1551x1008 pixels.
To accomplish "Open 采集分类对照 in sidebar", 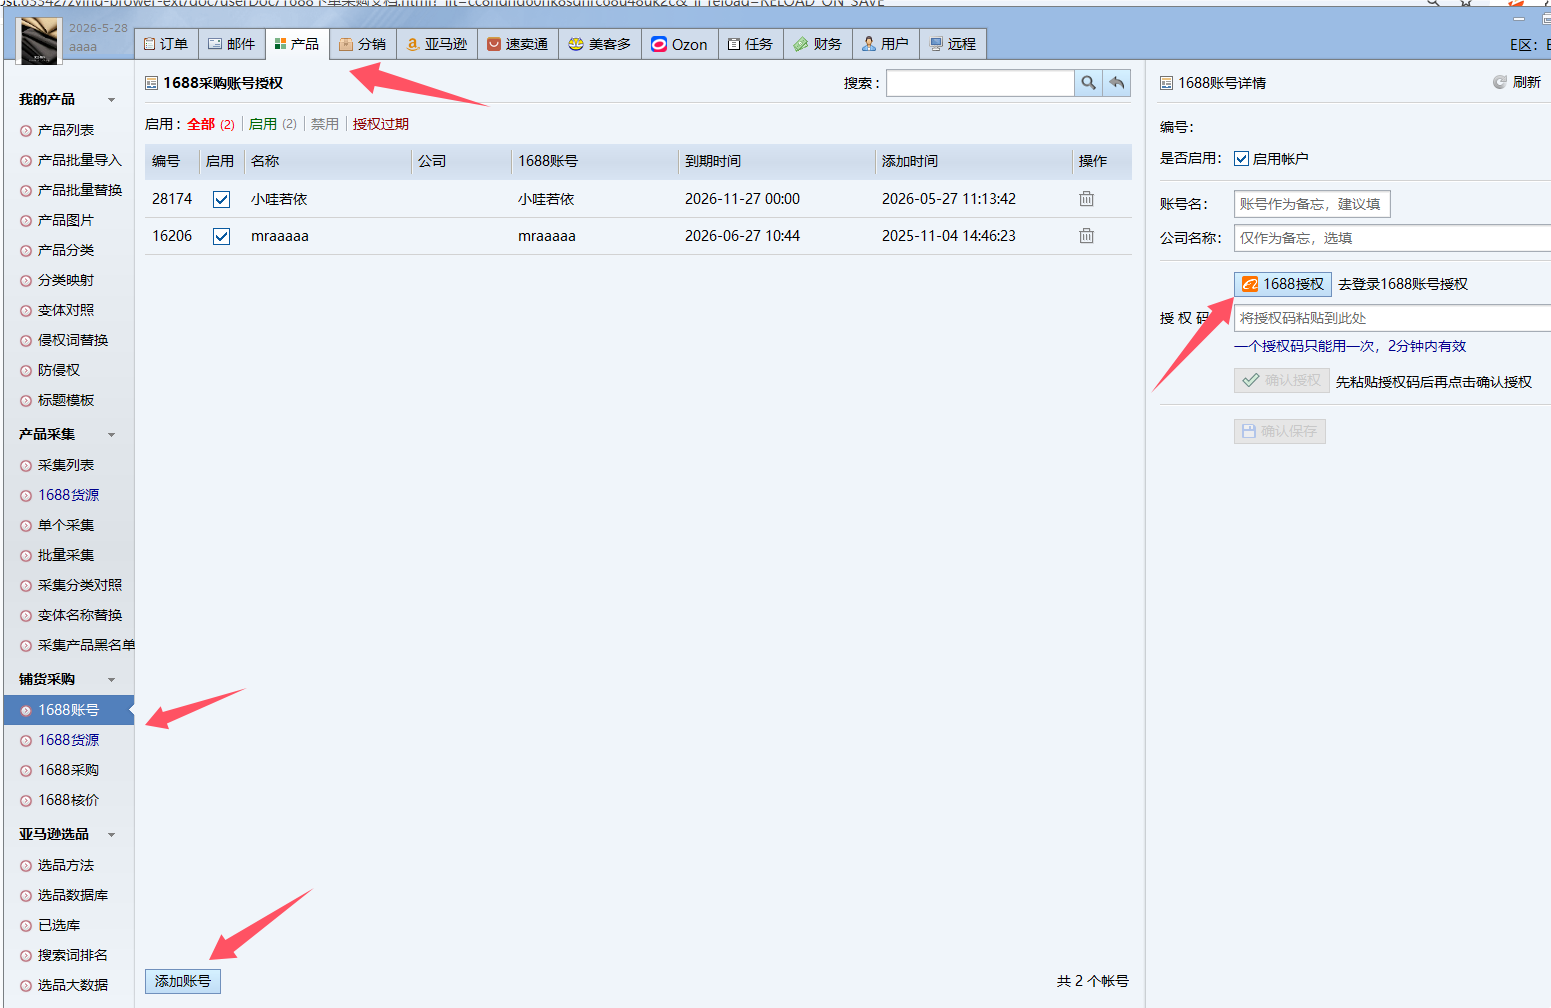I will (80, 585).
